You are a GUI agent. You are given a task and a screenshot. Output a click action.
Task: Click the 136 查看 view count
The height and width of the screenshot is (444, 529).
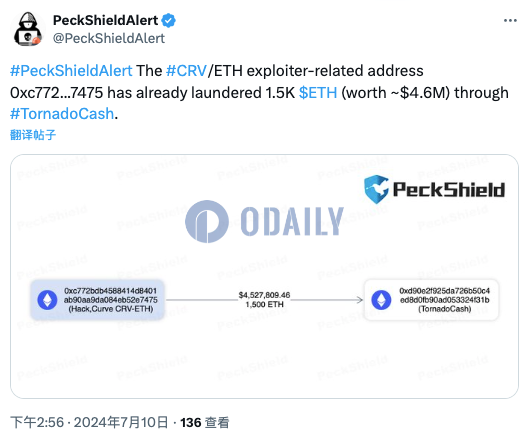coord(205,422)
